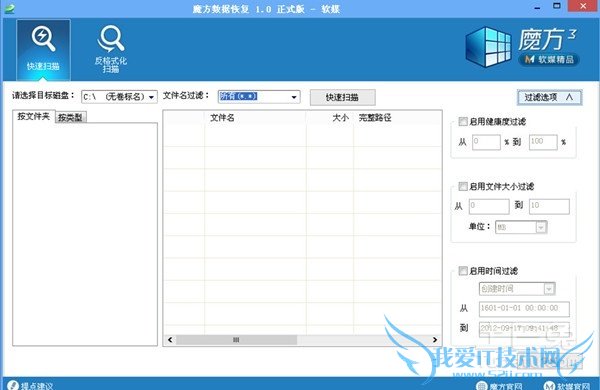
Task: Click the 魔方 cube logo
Action: (x=488, y=47)
